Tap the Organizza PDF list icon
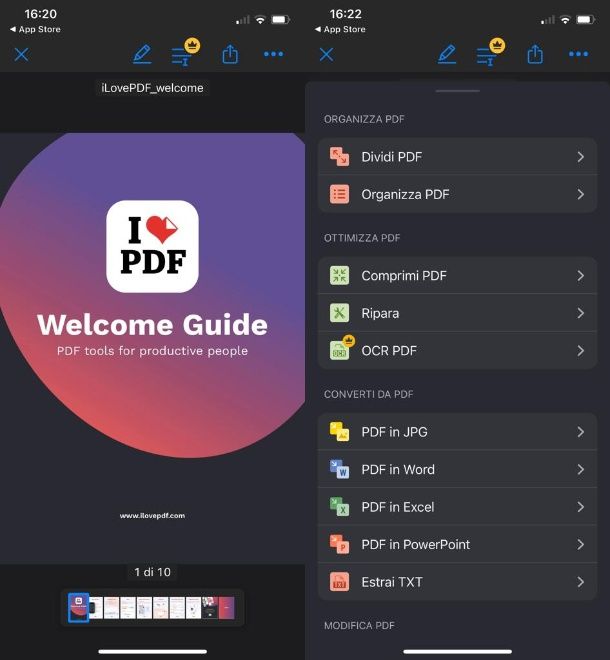Screen dimensions: 610x660 coord(339,194)
